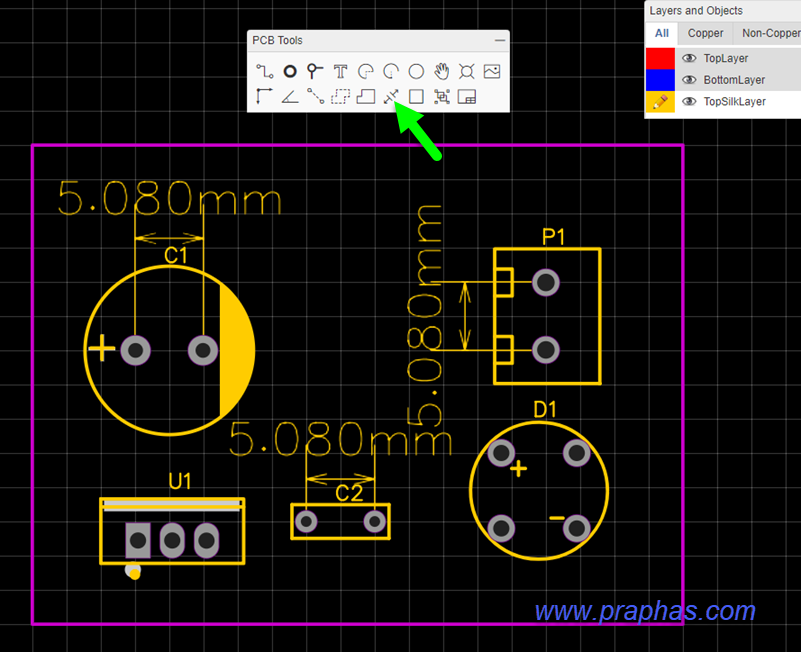801x652 pixels.
Task: Minimize the PCB Tools panel
Action: 500,40
